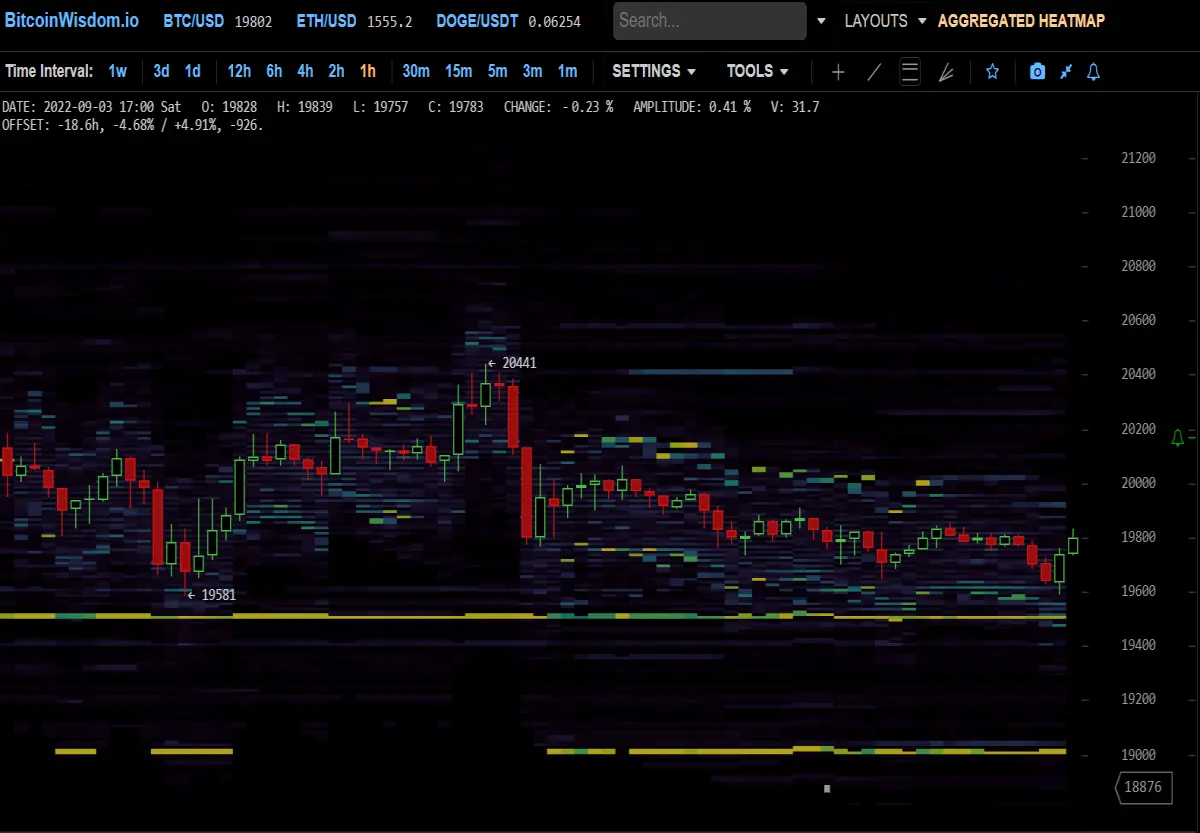
Task: Click the 19000 price axis label
Action: click(1139, 754)
